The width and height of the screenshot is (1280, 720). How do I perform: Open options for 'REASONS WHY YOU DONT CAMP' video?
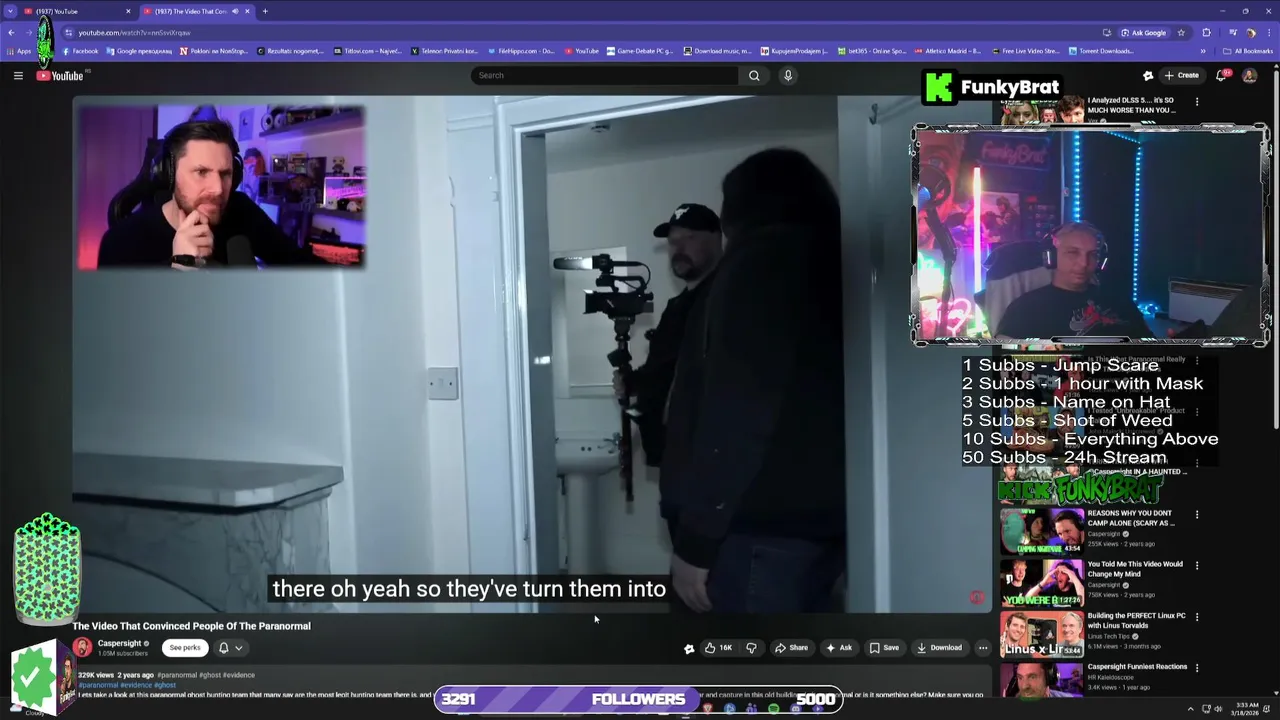click(1197, 515)
